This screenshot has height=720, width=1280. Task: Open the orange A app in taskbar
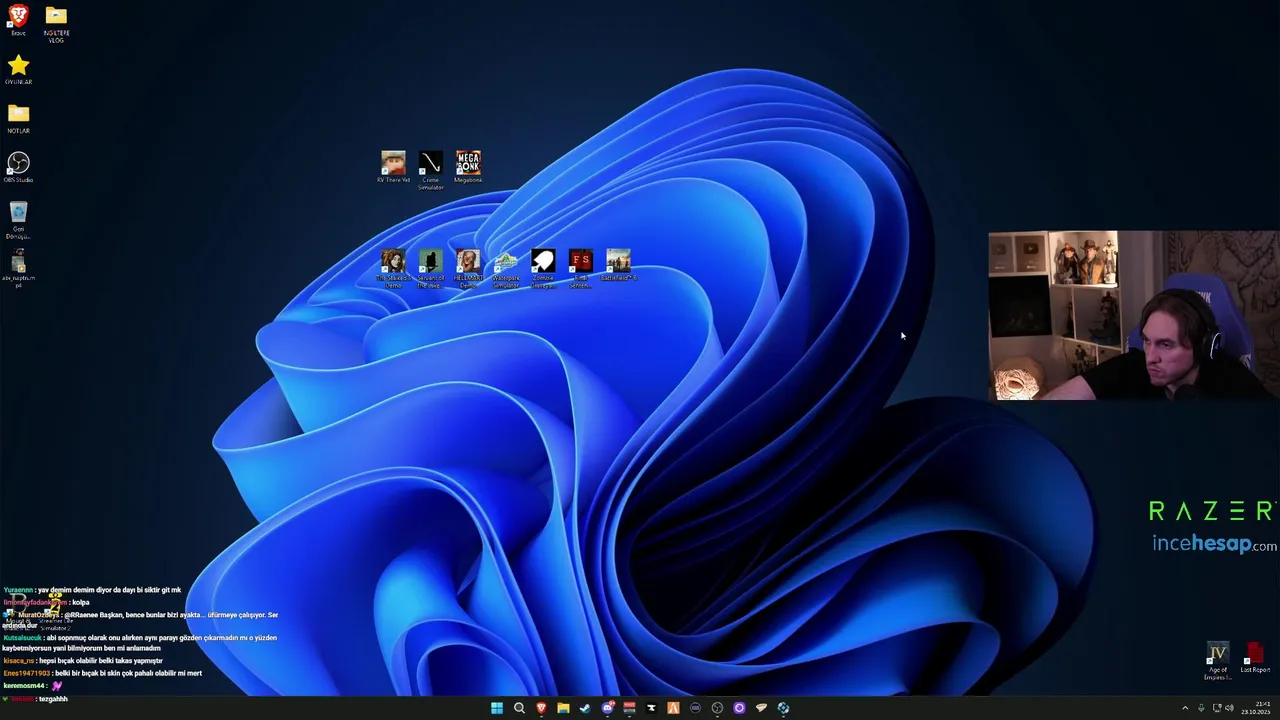click(x=673, y=708)
